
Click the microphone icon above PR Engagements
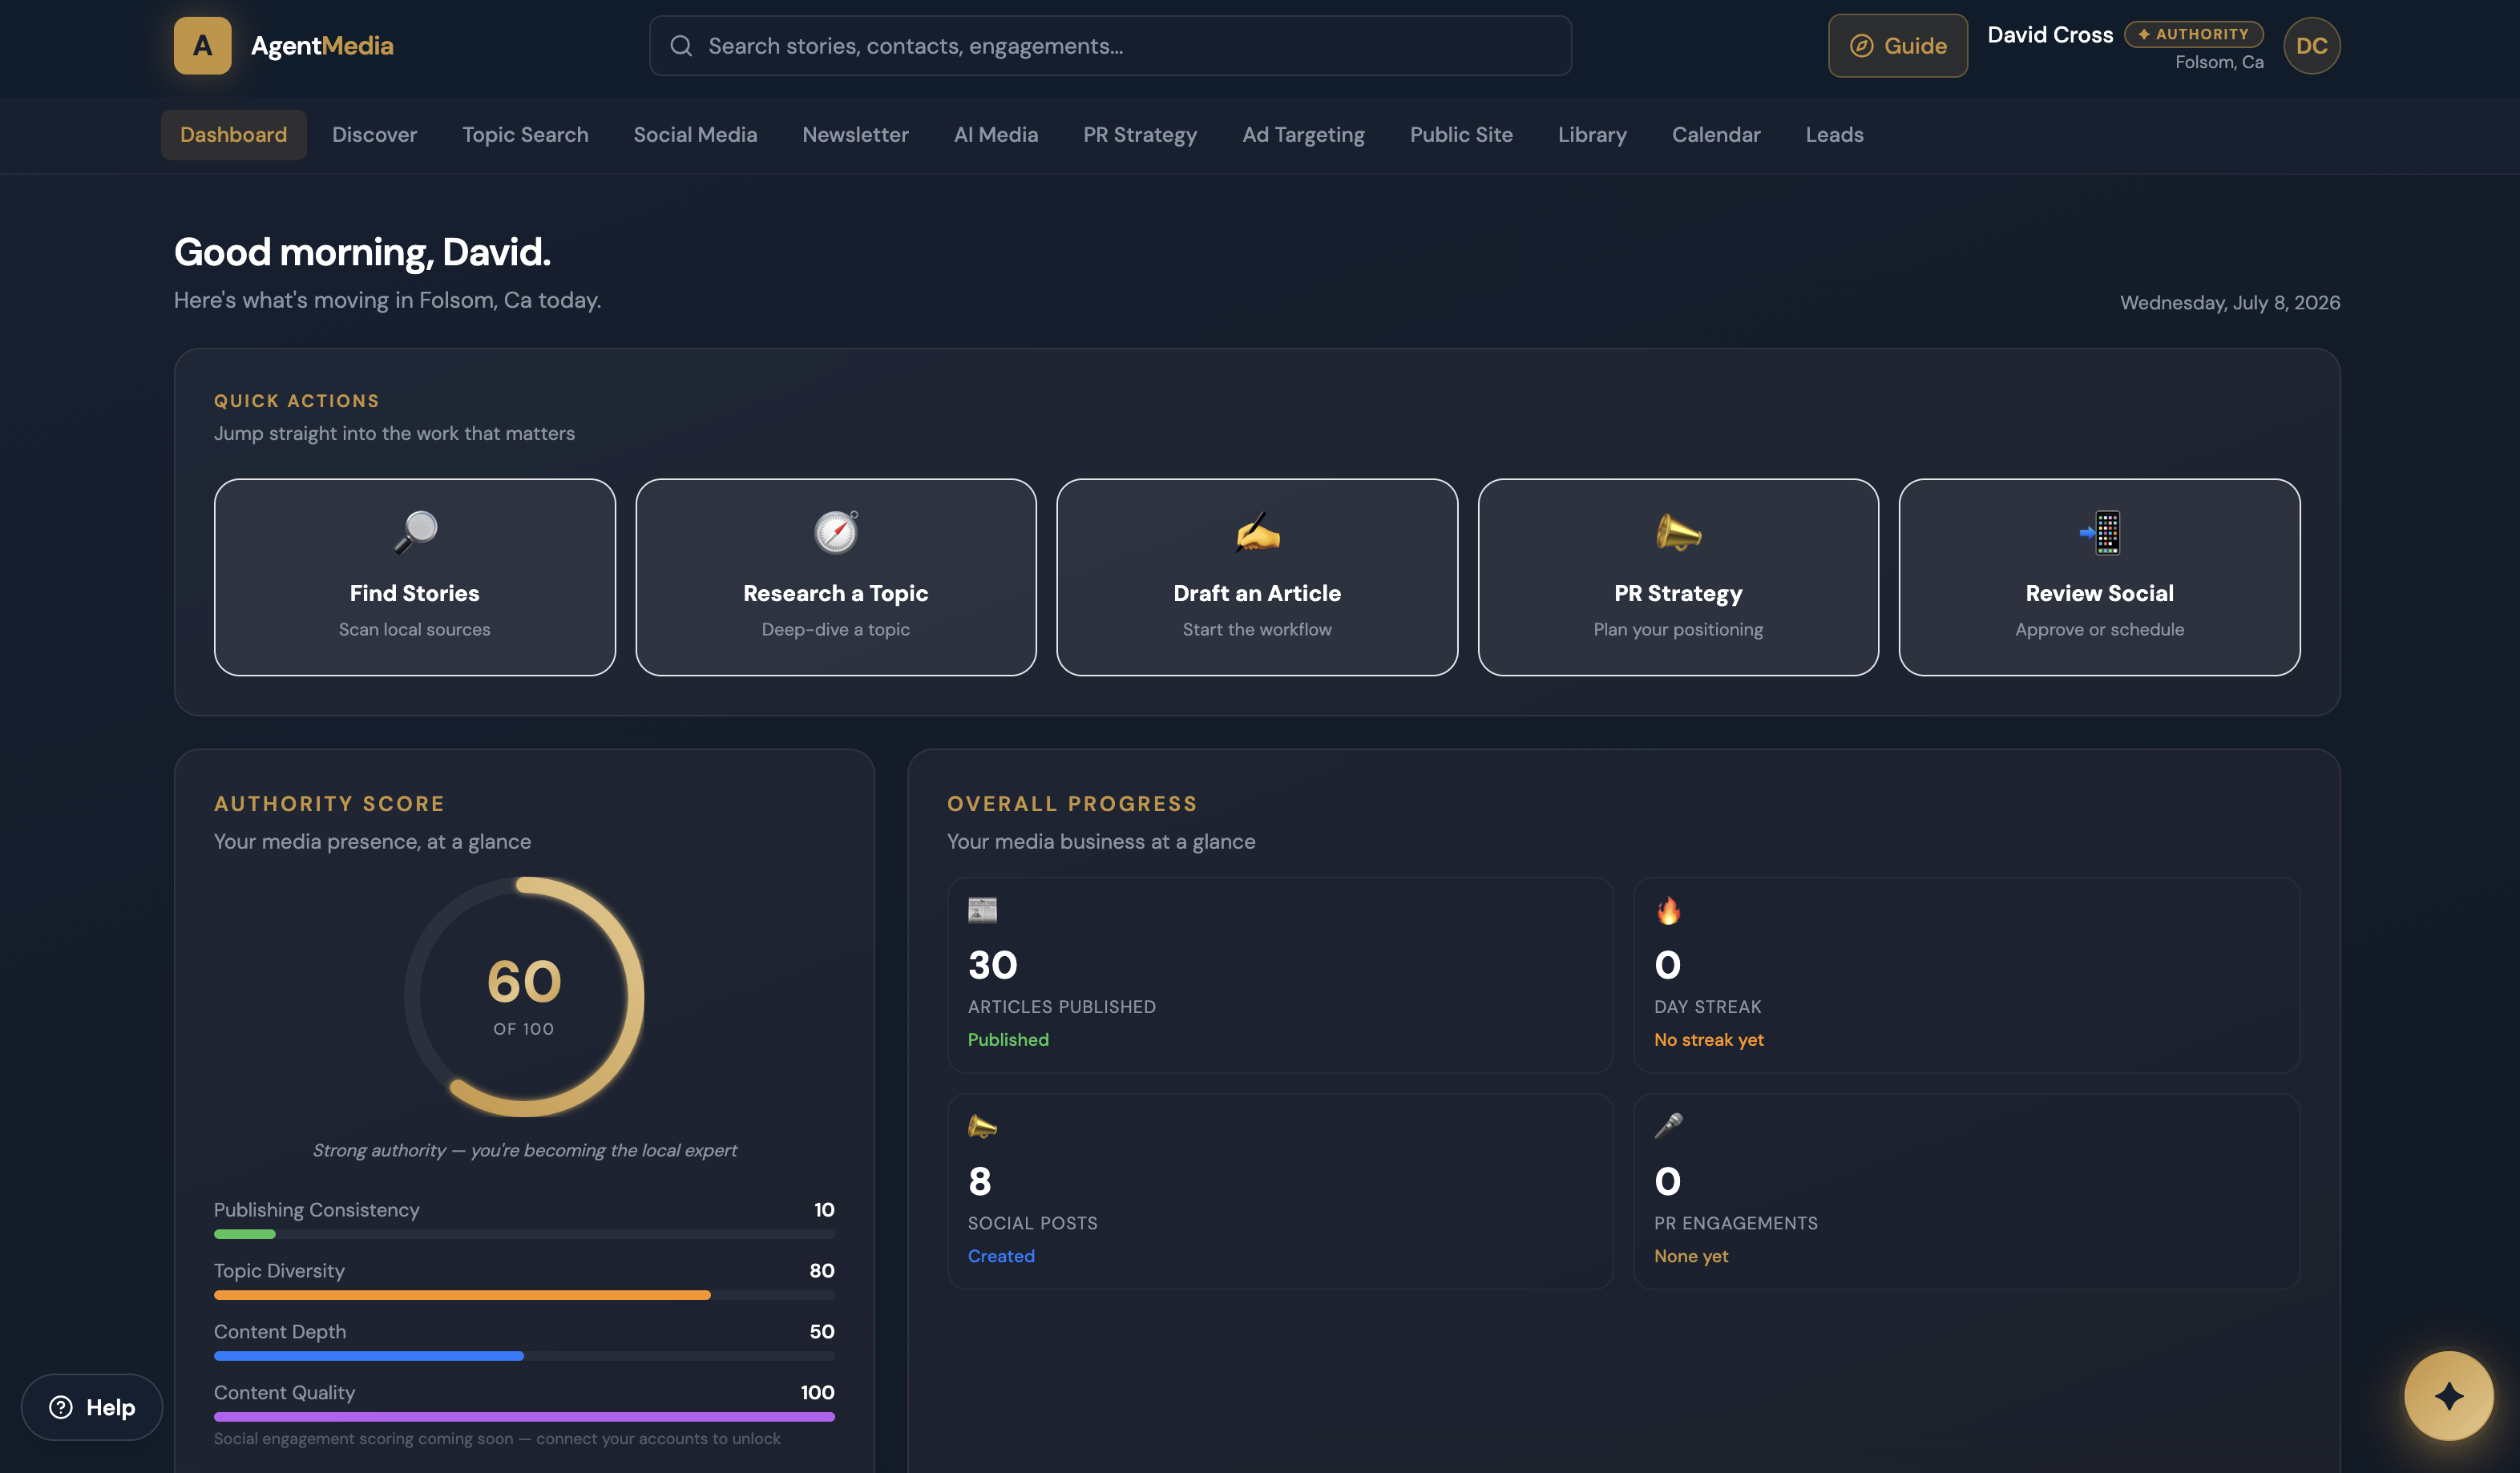point(1668,1126)
